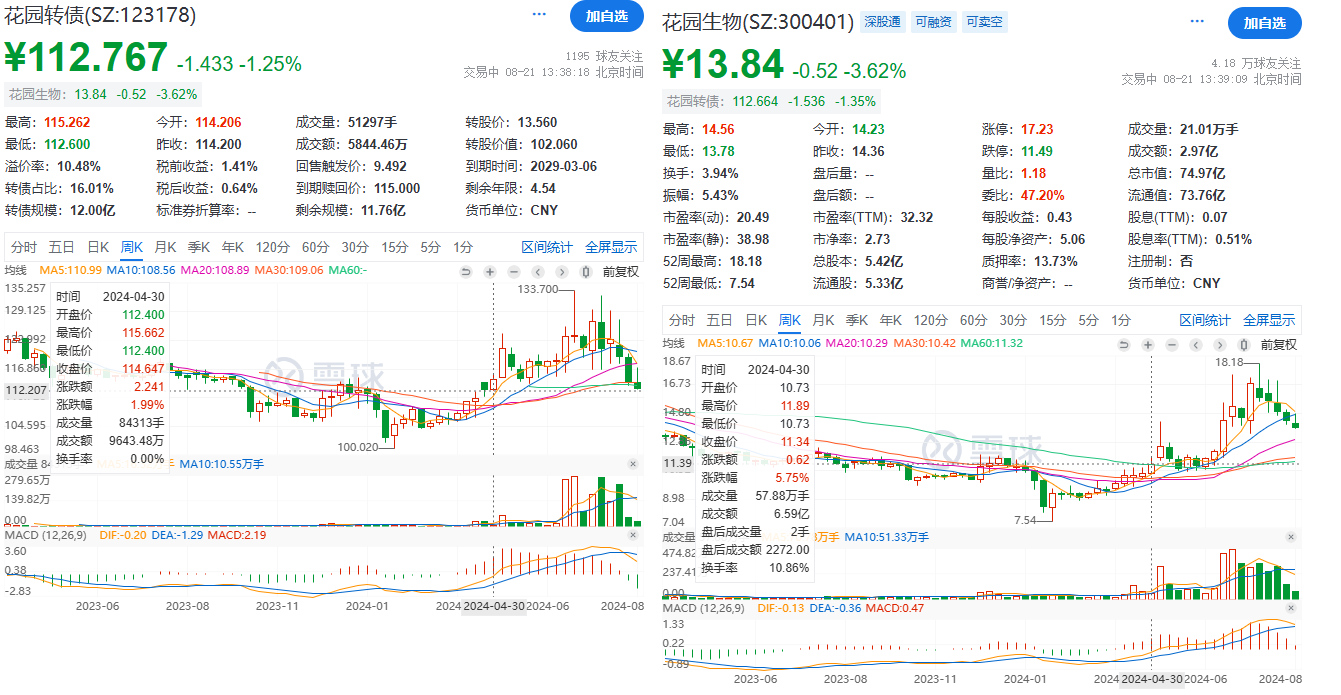Open related 花园生物 quote under 花园转债 price
The width and height of the screenshot is (1341, 695).
[x=103, y=94]
